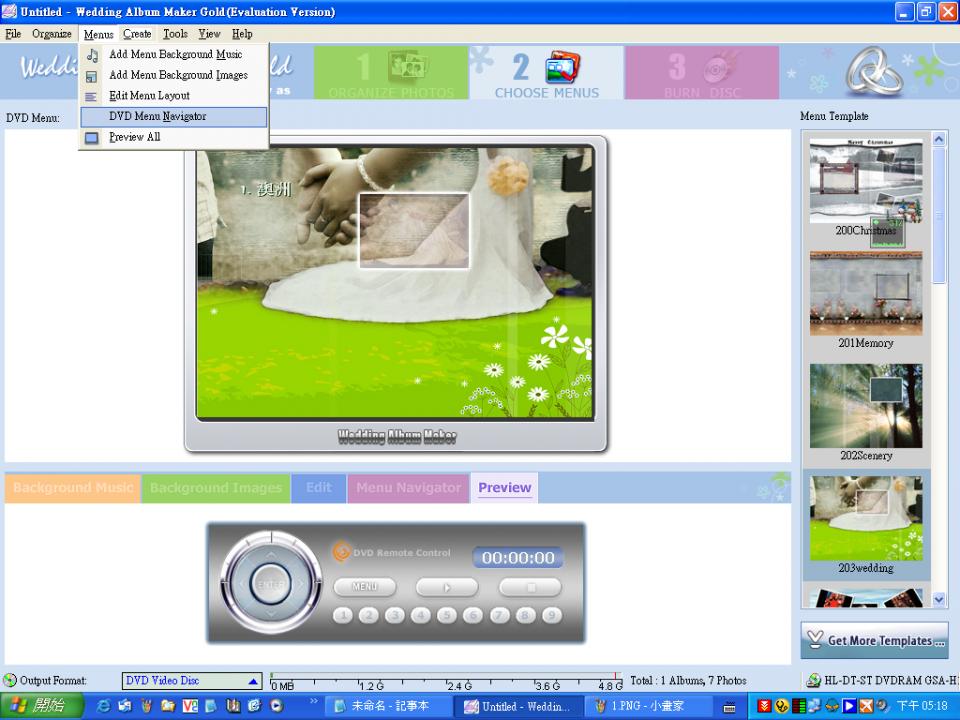Click the stop button on the remote
The height and width of the screenshot is (720, 960).
[x=530, y=588]
